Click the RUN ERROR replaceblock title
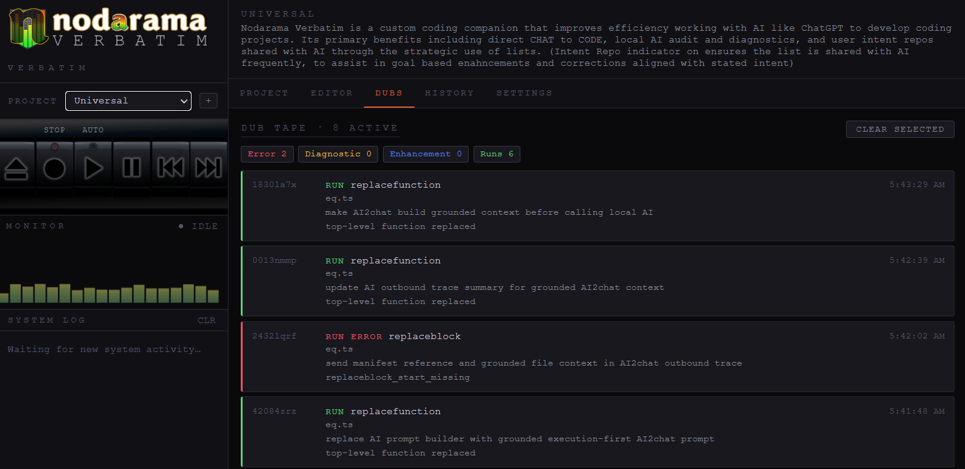The image size is (965, 469). [x=393, y=336]
